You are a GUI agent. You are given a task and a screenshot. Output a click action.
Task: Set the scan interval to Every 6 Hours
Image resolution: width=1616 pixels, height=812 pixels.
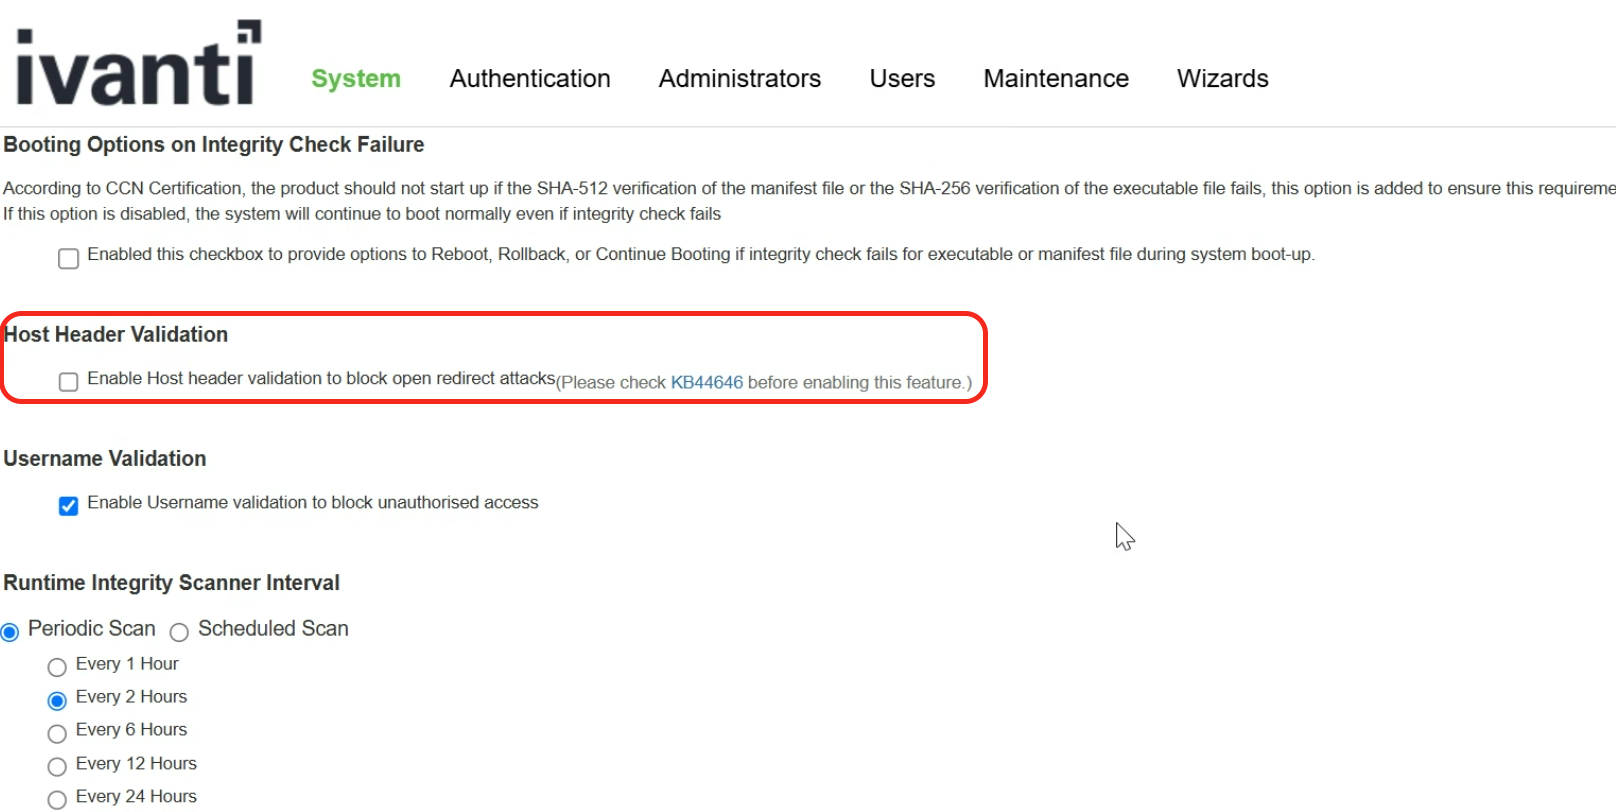[x=58, y=733]
